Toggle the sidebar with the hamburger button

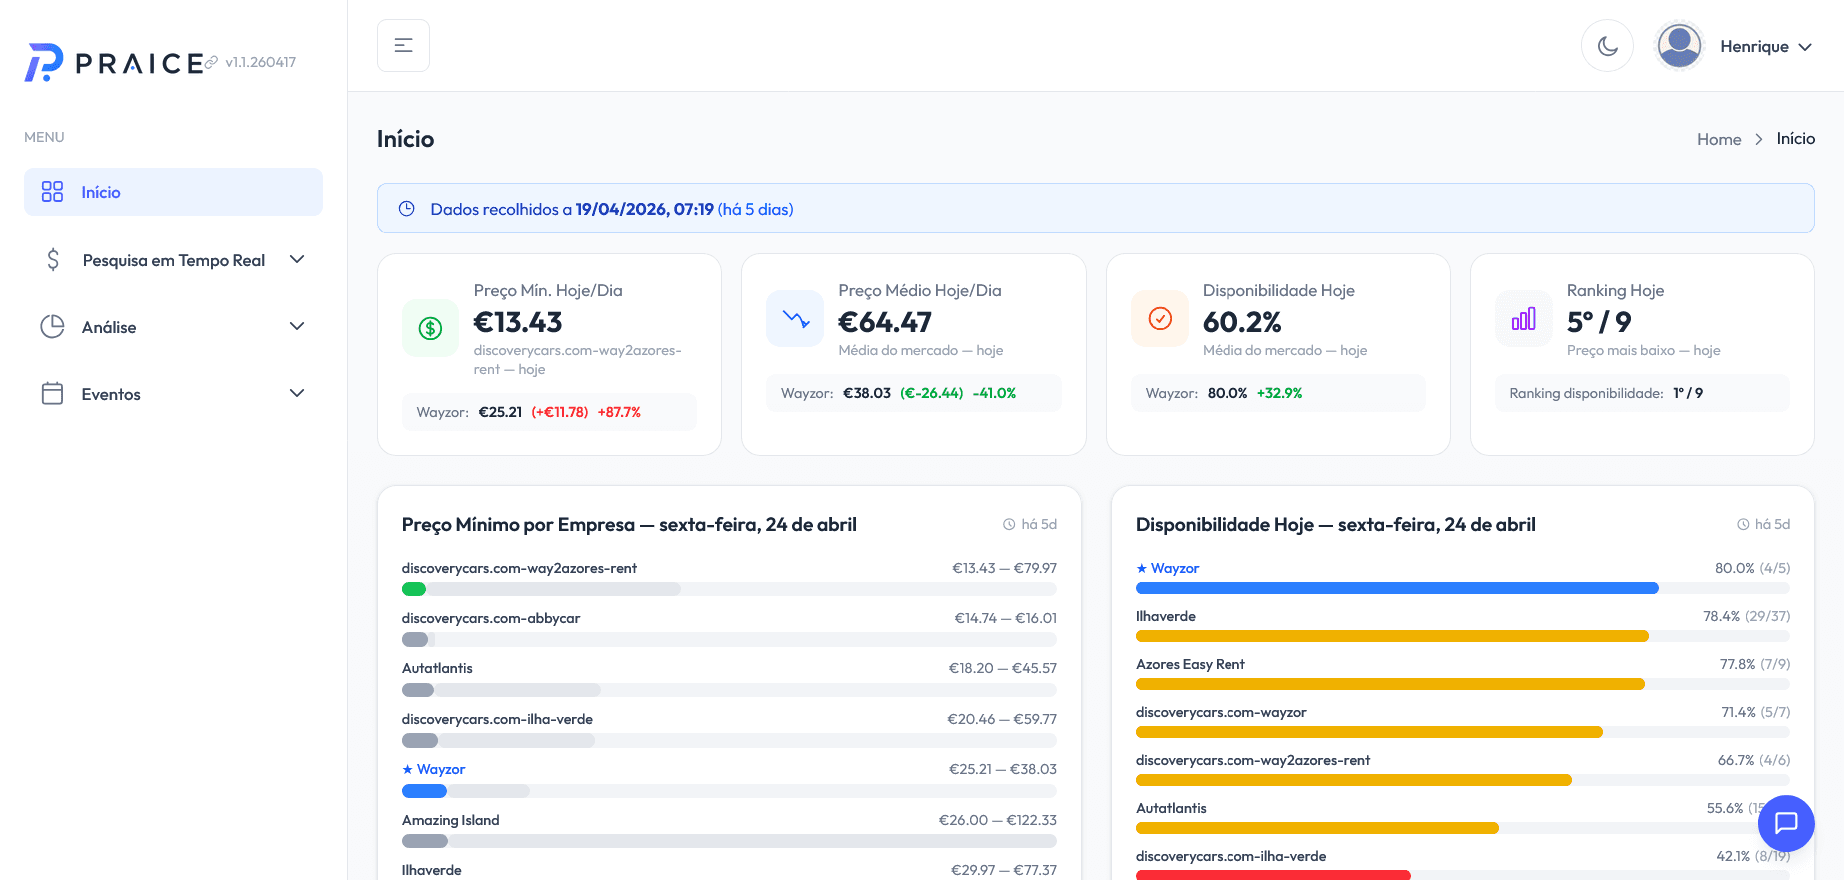tap(403, 45)
